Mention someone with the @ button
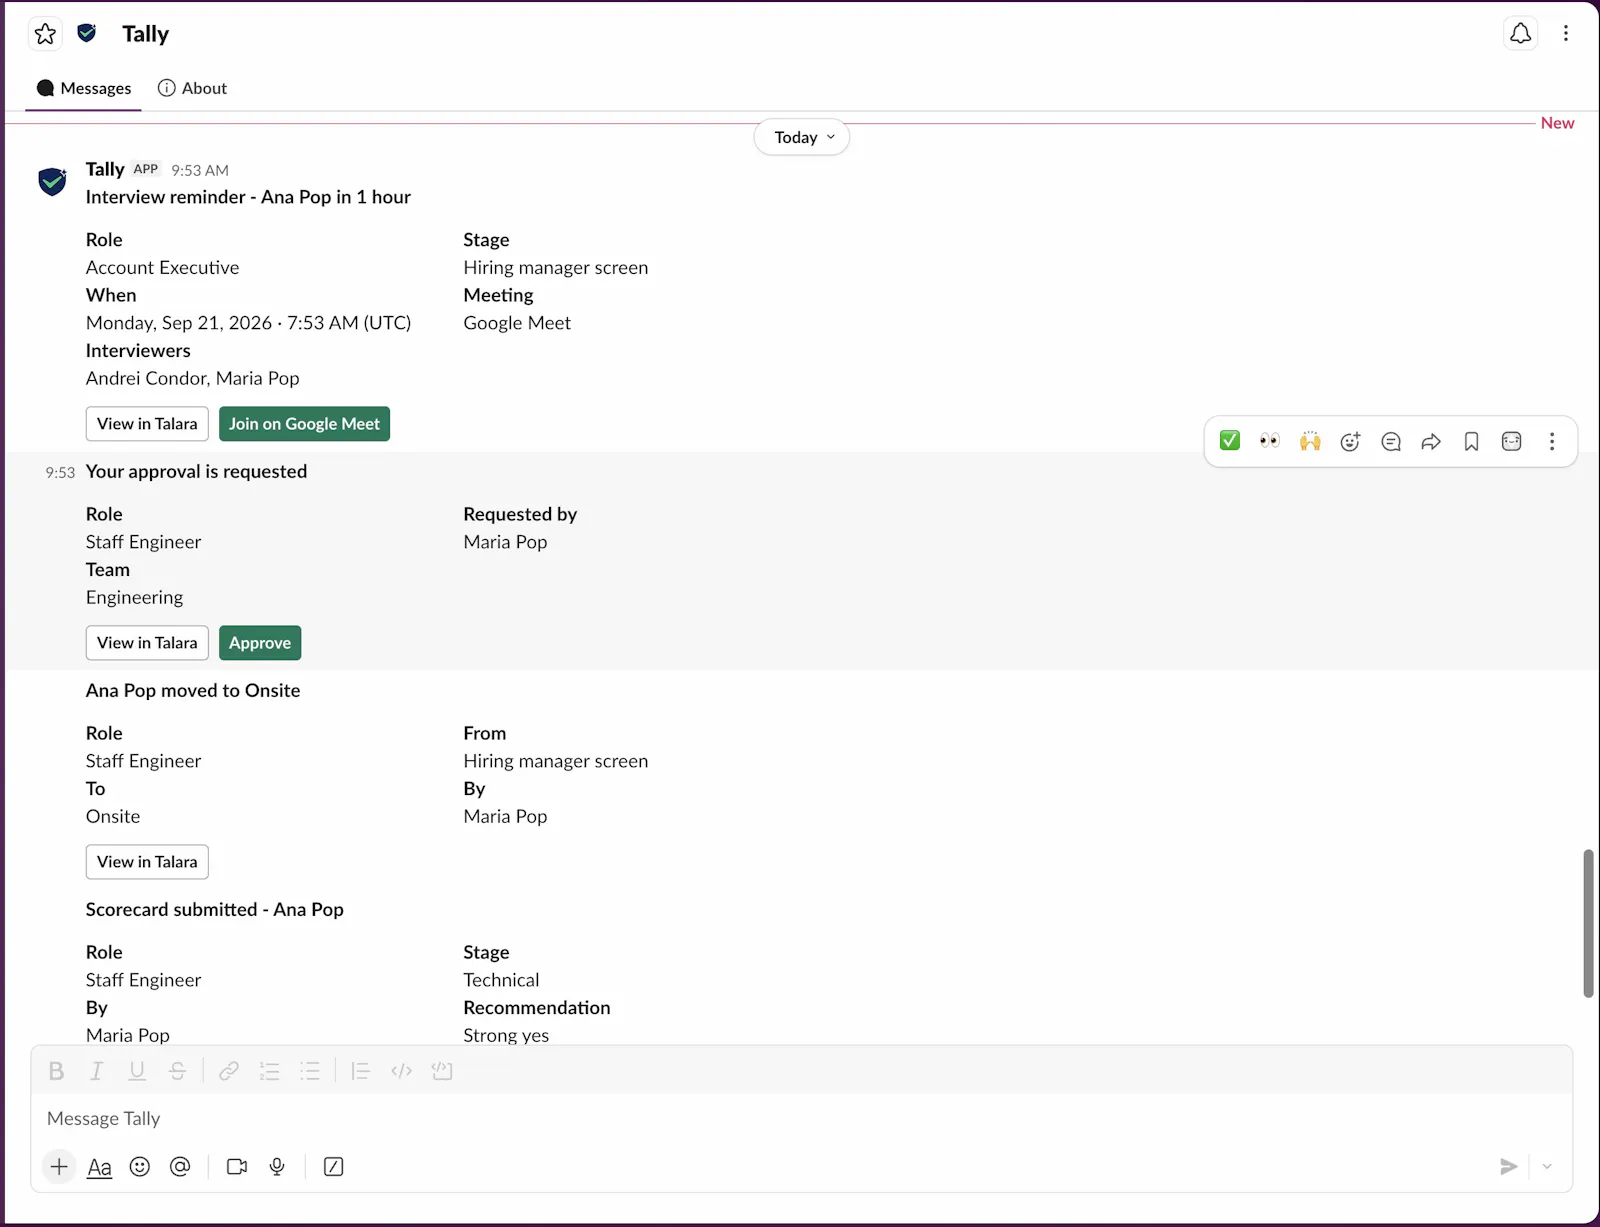 [x=180, y=1166]
